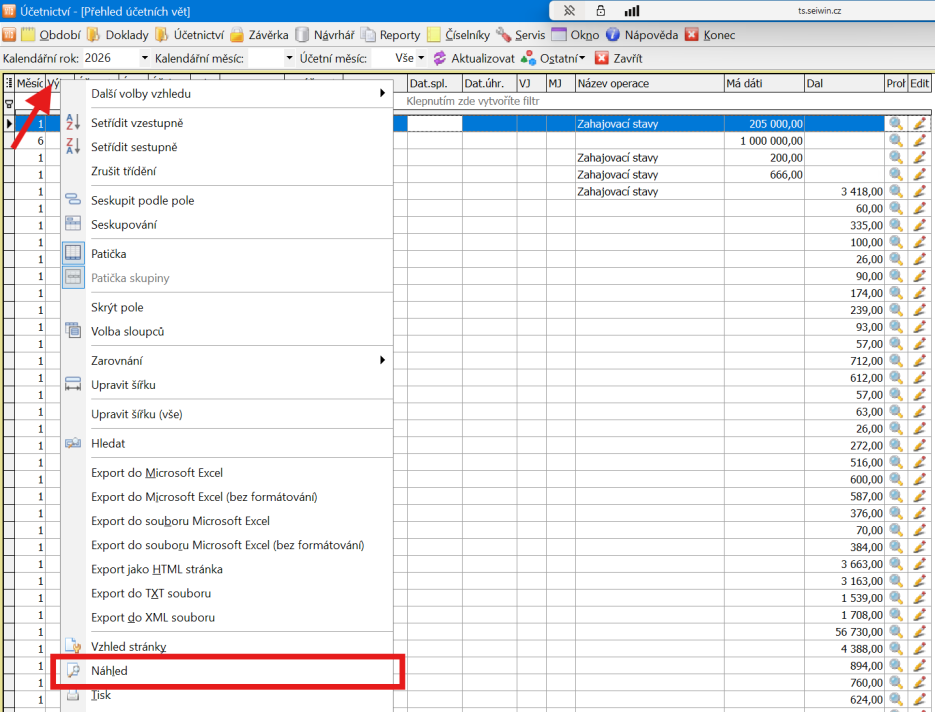
Task: Select Export do souboru Microsoft Excel (bez formátování)
Action: coord(227,545)
